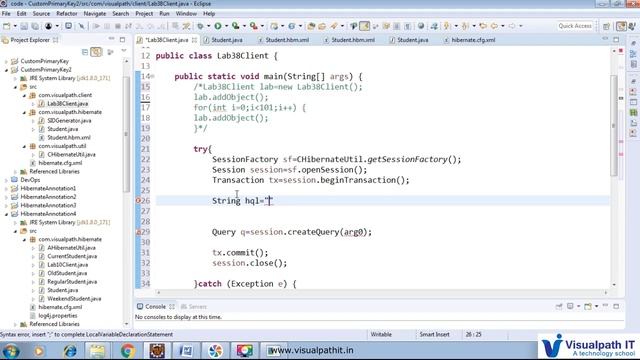Click the Next Annotation toolbar icon
This screenshot has height=360, width=640.
(447, 26)
